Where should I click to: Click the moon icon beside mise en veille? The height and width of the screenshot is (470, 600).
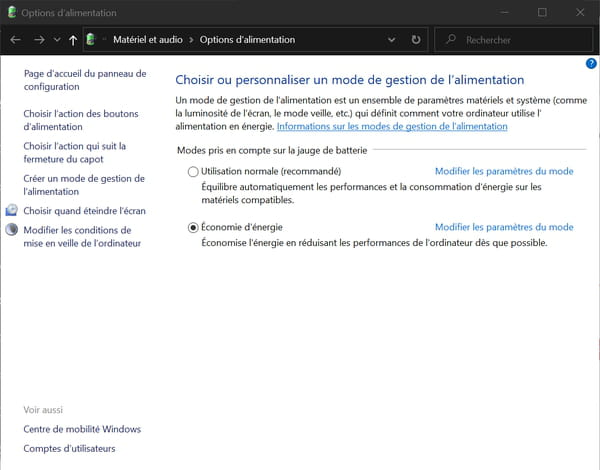[11, 229]
